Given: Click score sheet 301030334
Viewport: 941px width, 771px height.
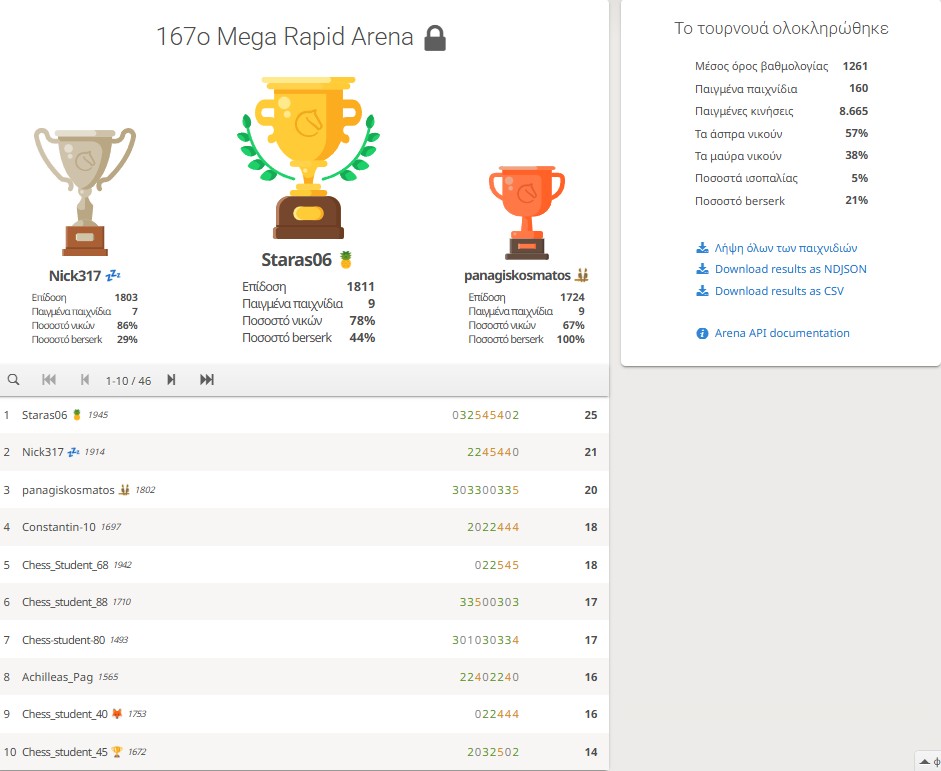Looking at the screenshot, I should tap(486, 640).
